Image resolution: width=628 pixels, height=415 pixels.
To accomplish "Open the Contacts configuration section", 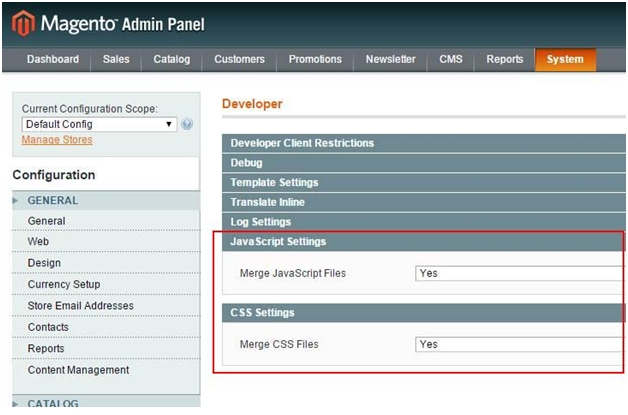I will click(106, 327).
